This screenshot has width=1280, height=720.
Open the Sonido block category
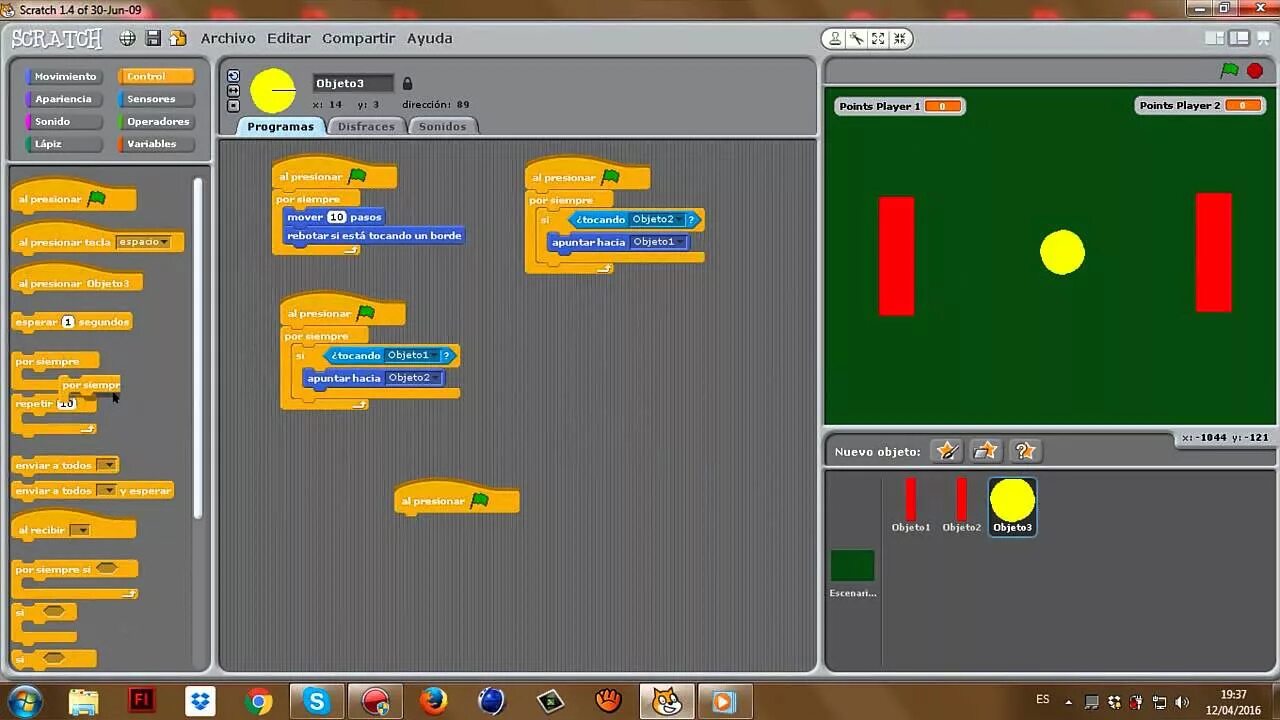65,122
